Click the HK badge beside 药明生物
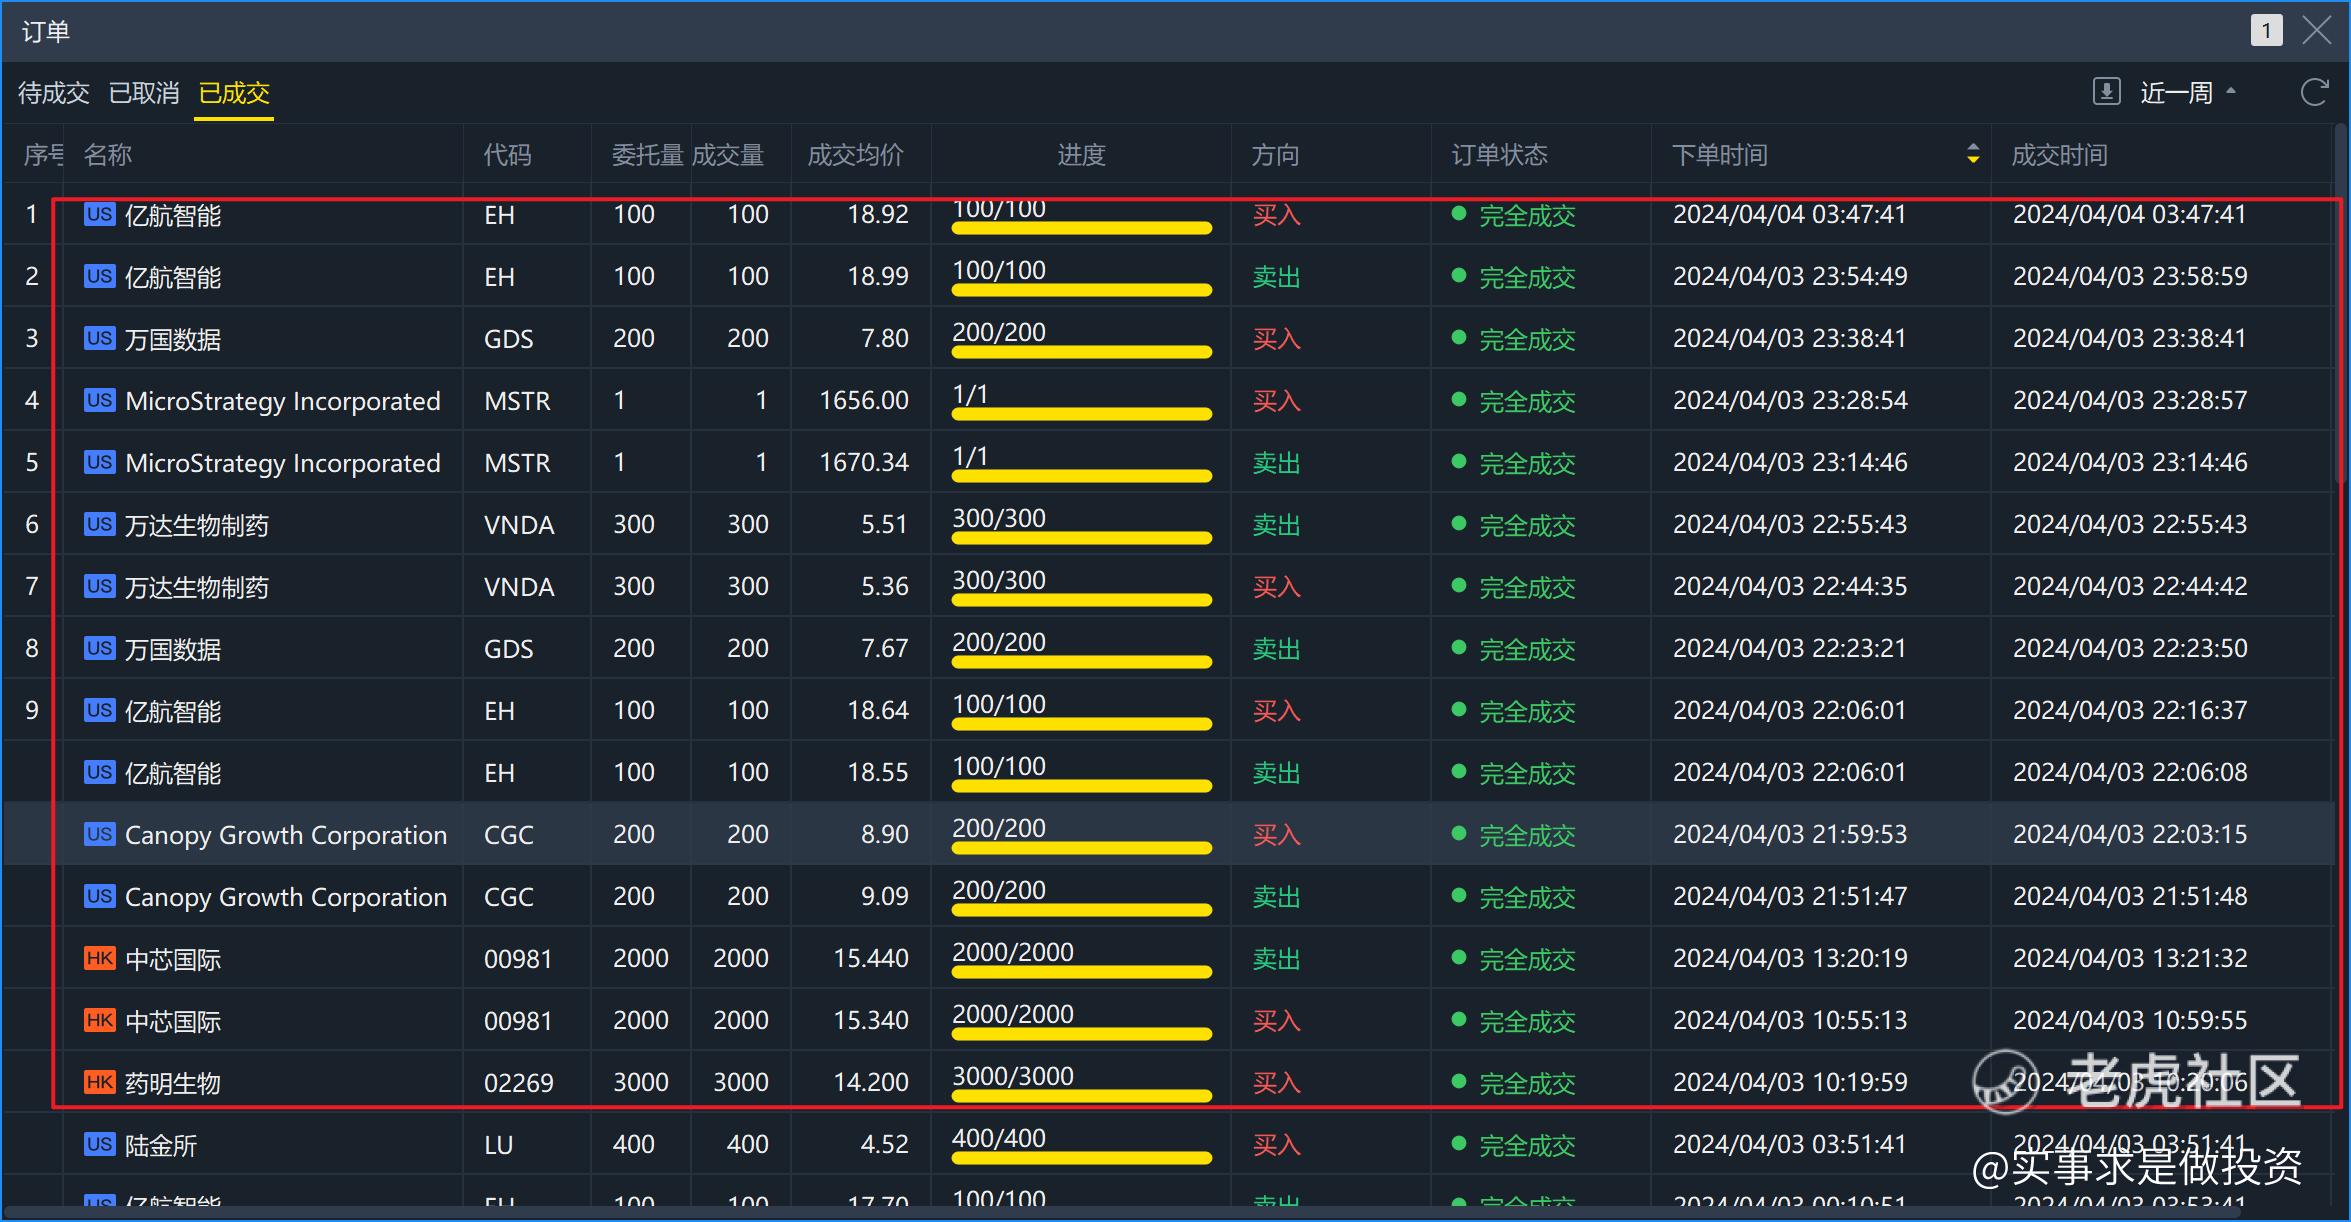This screenshot has height=1222, width=2351. click(x=99, y=1082)
